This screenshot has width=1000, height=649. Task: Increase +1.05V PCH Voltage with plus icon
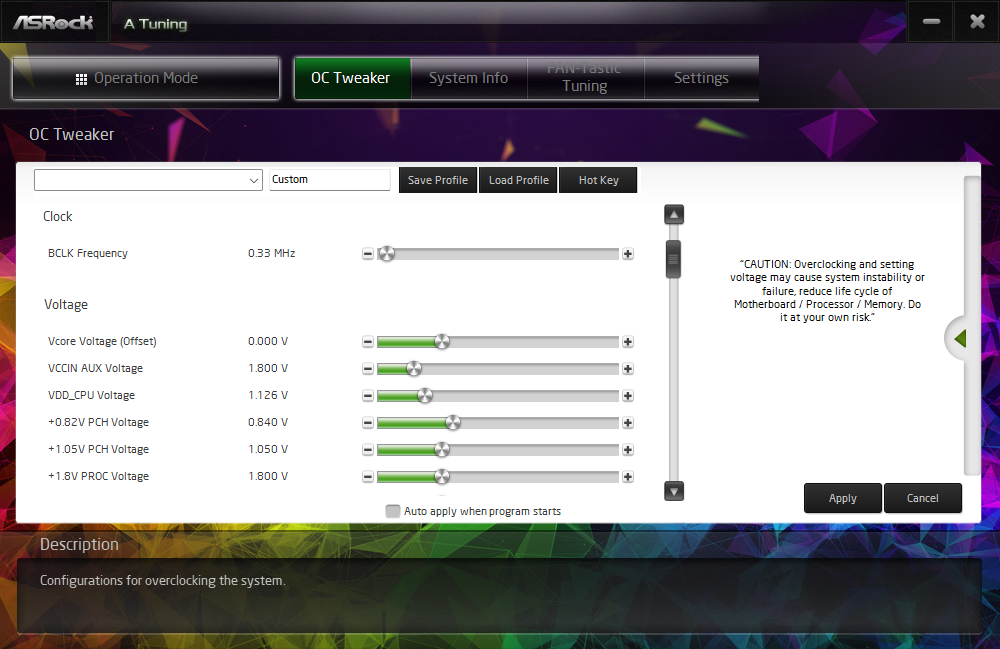[x=628, y=450]
